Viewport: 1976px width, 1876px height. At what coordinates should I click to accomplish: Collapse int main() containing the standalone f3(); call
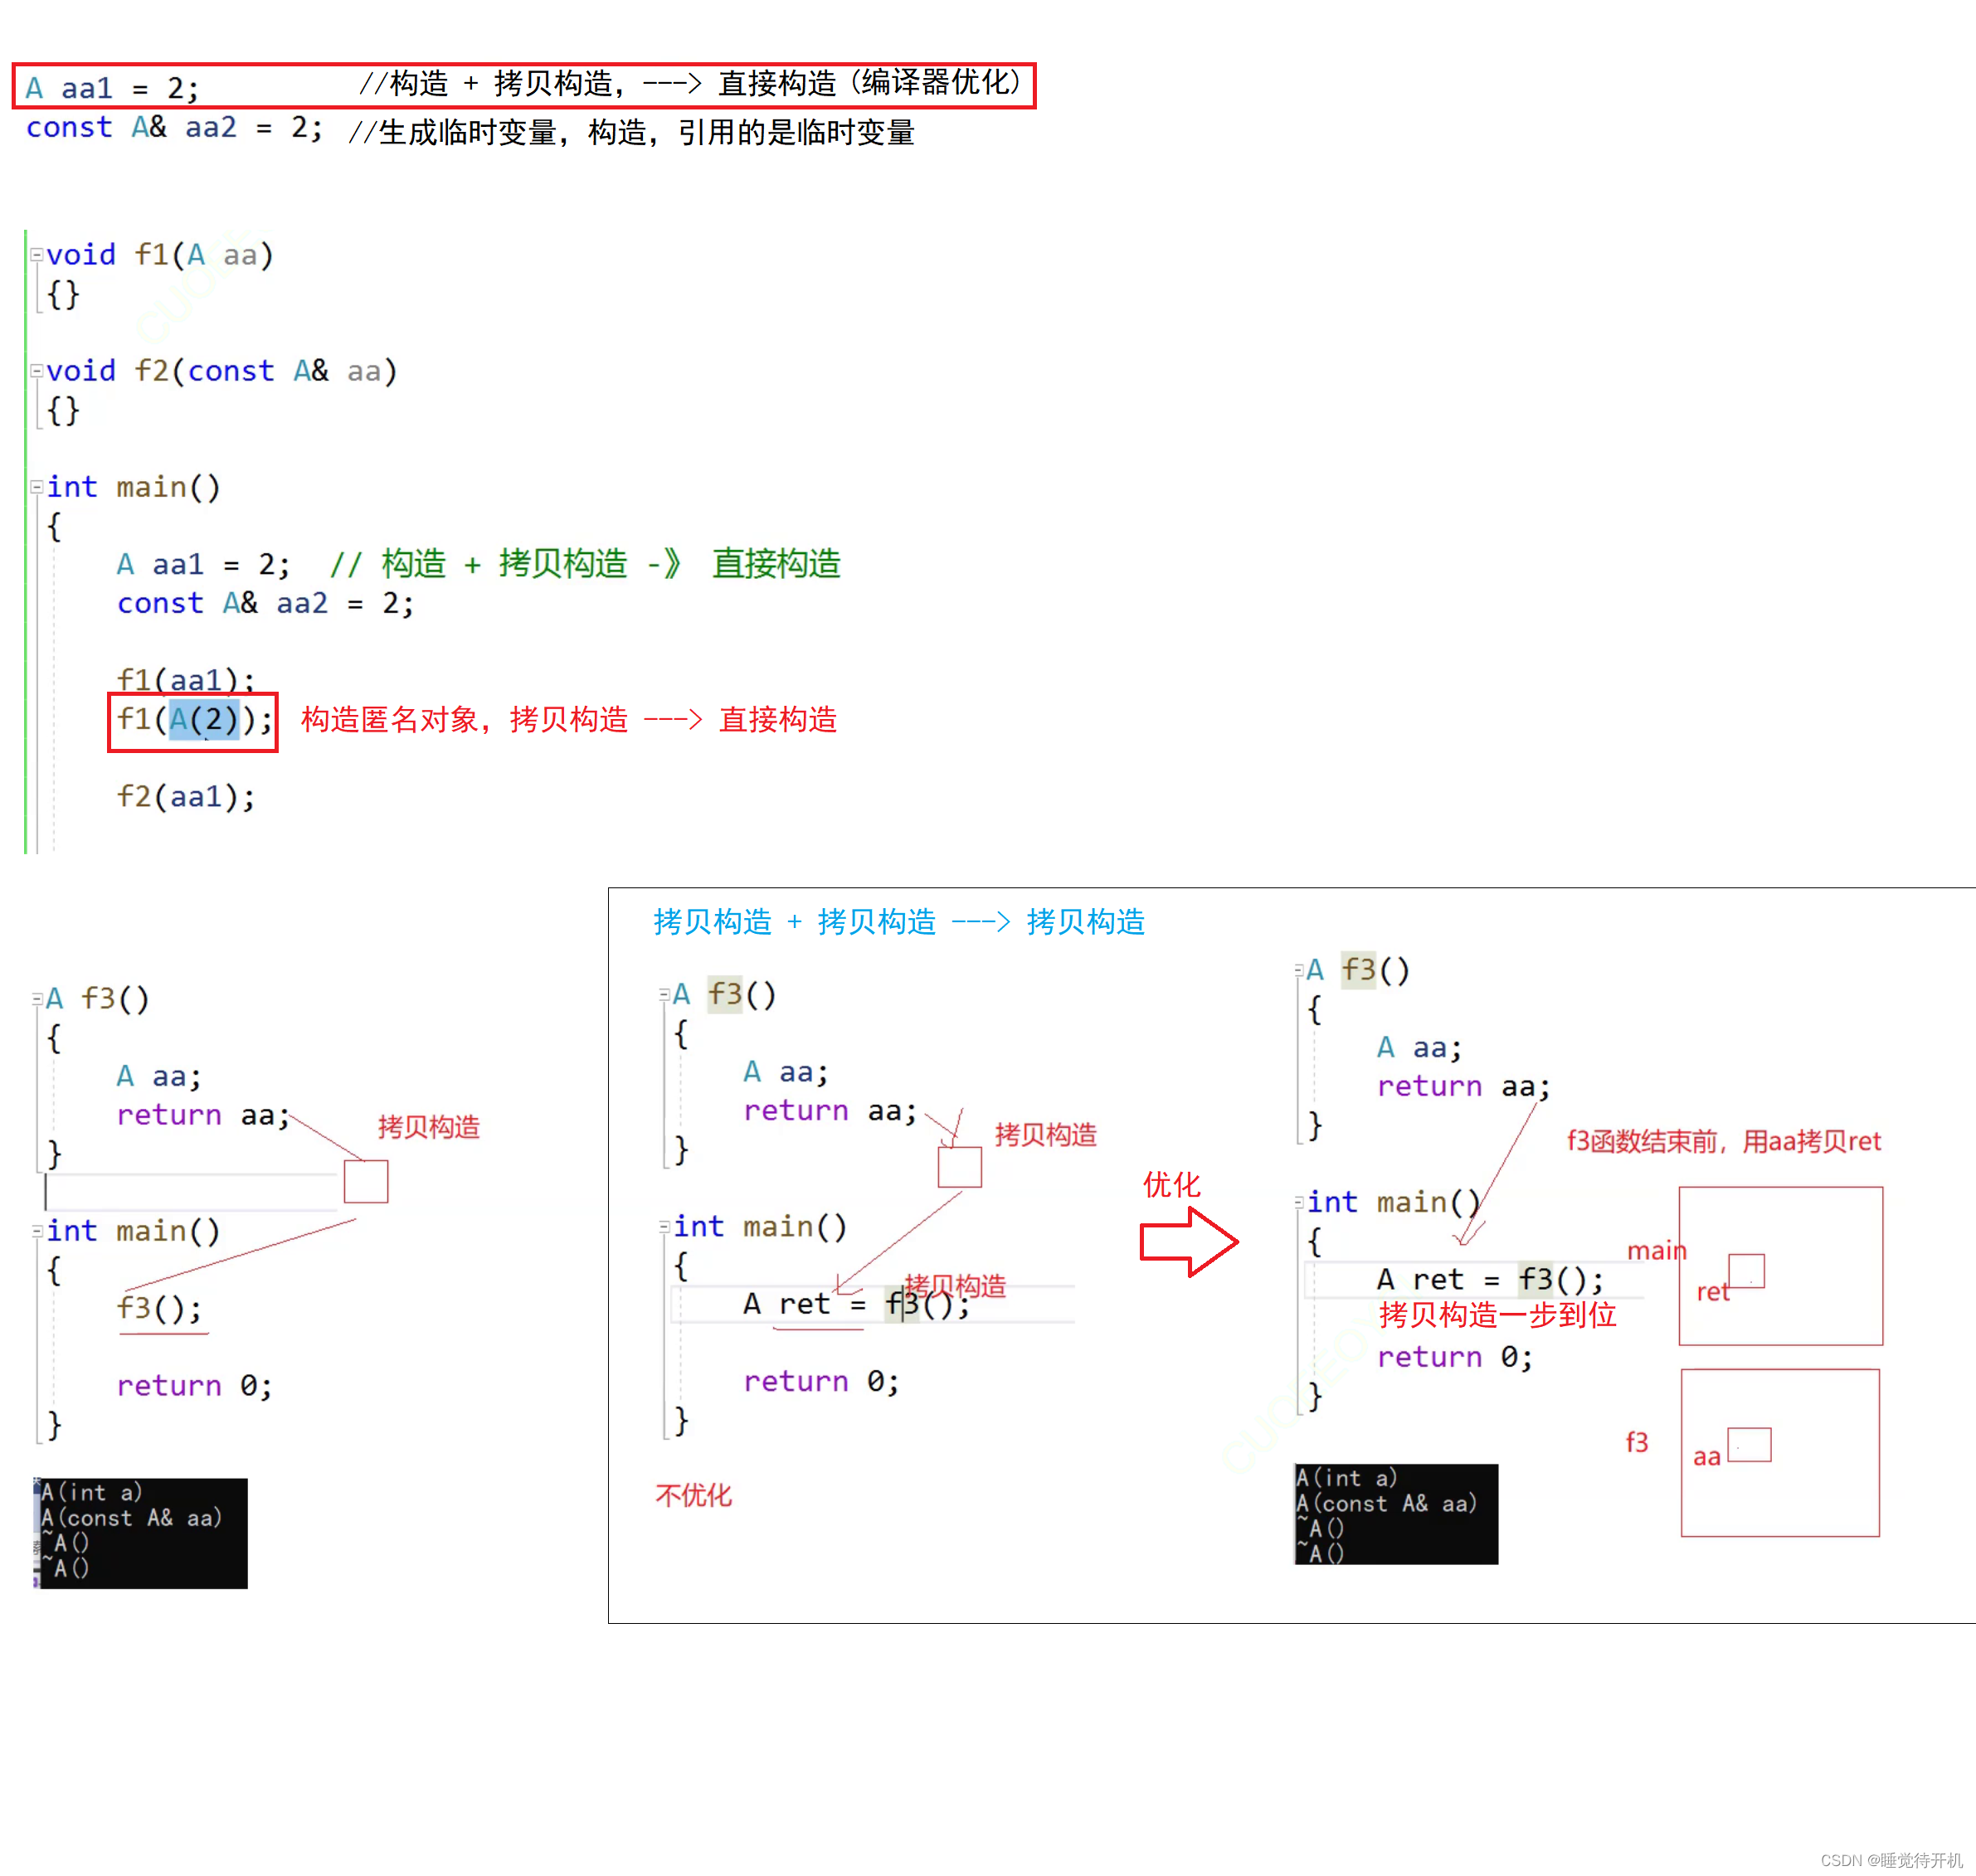point(37,1231)
